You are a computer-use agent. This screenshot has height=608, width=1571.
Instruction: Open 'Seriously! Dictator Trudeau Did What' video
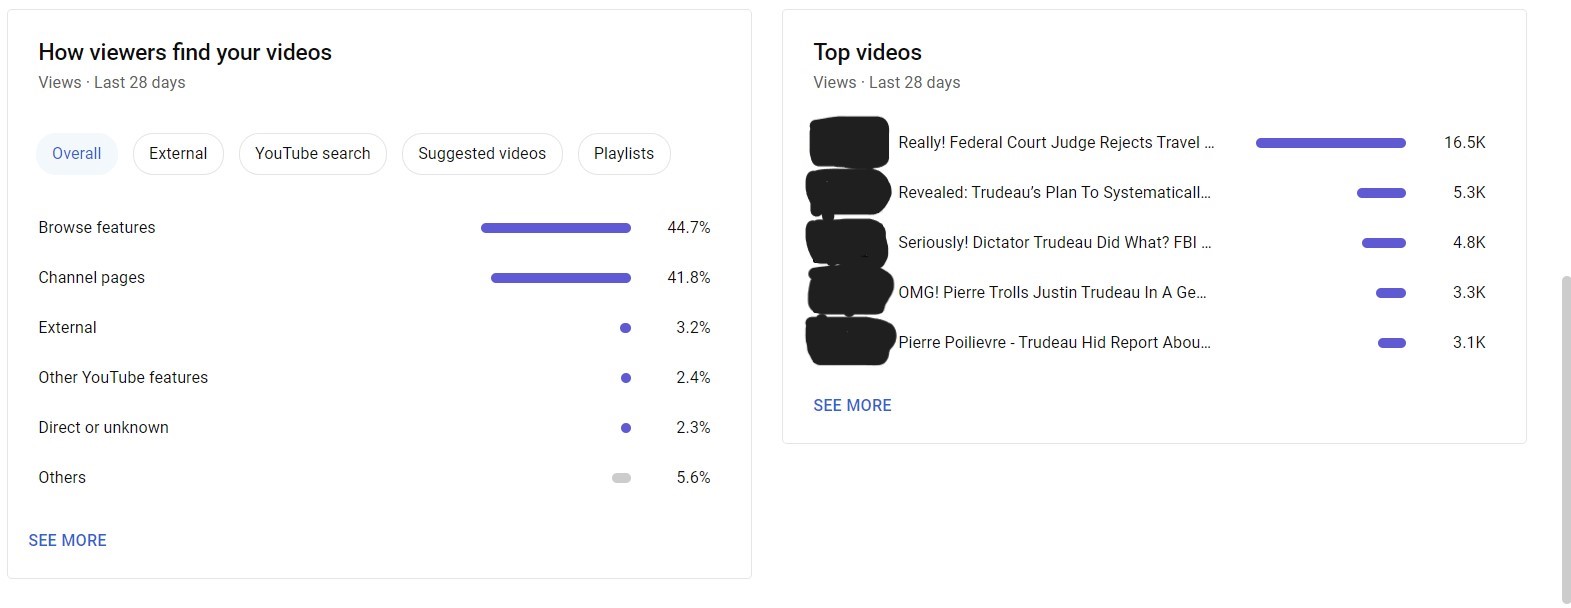pos(1054,243)
